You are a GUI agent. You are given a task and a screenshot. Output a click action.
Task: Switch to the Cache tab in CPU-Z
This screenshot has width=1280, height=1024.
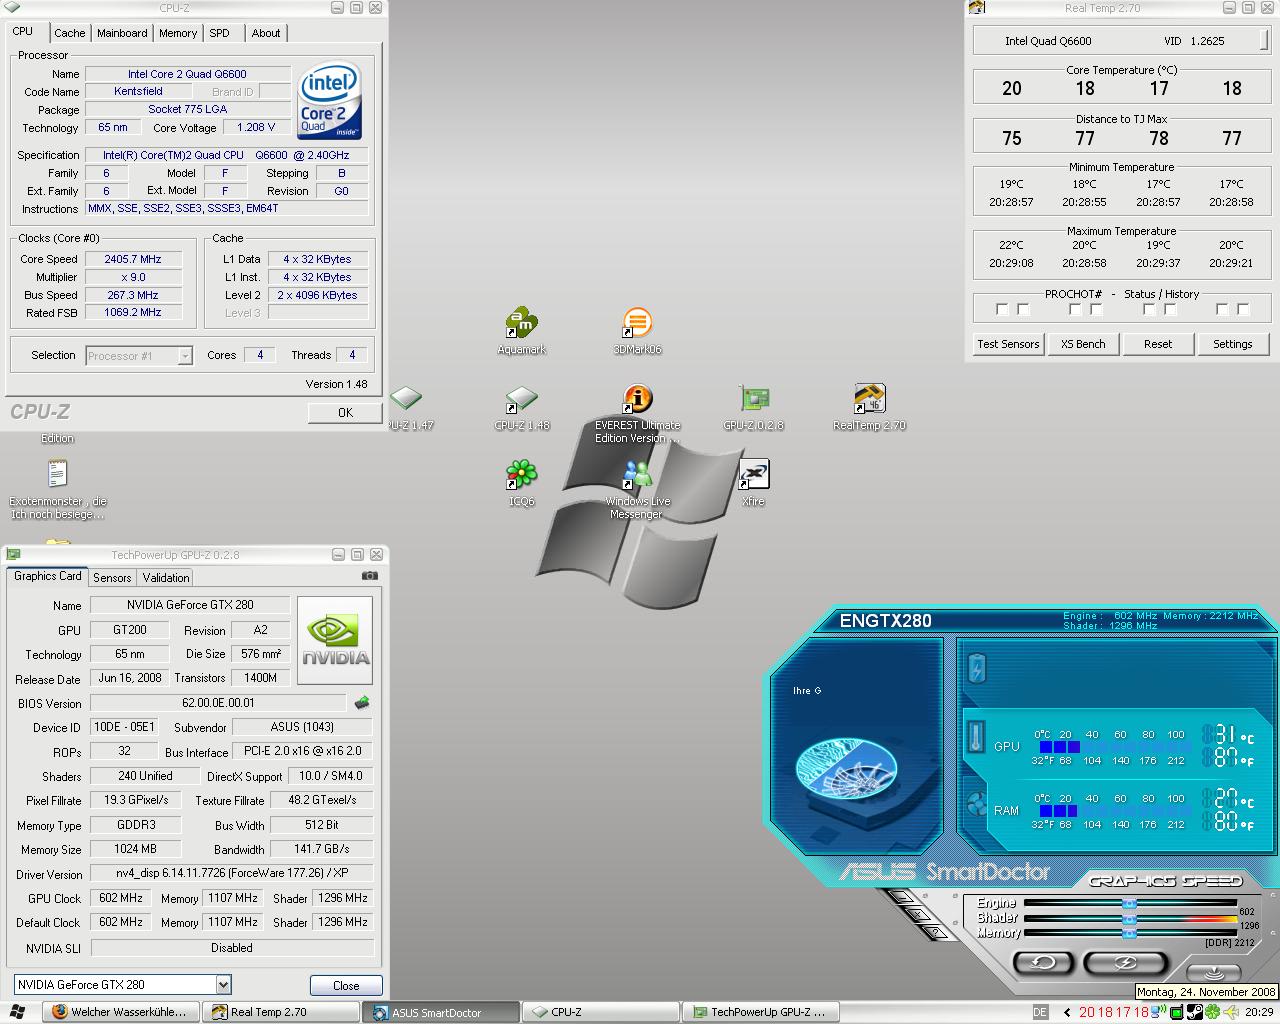tap(70, 33)
